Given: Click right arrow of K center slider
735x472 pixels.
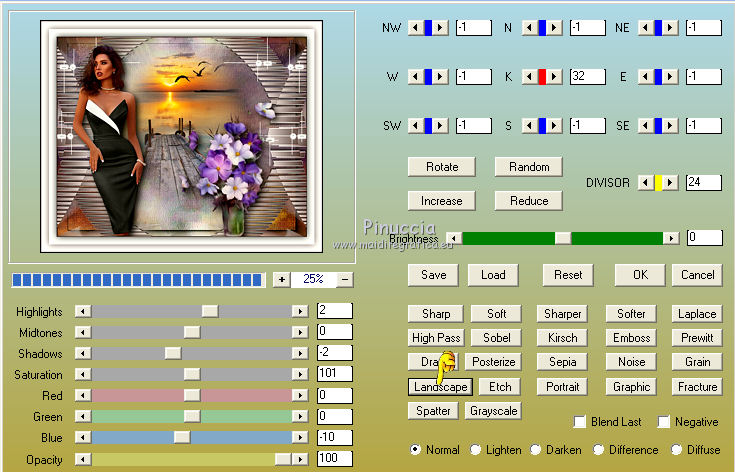Looking at the screenshot, I should tap(554, 76).
